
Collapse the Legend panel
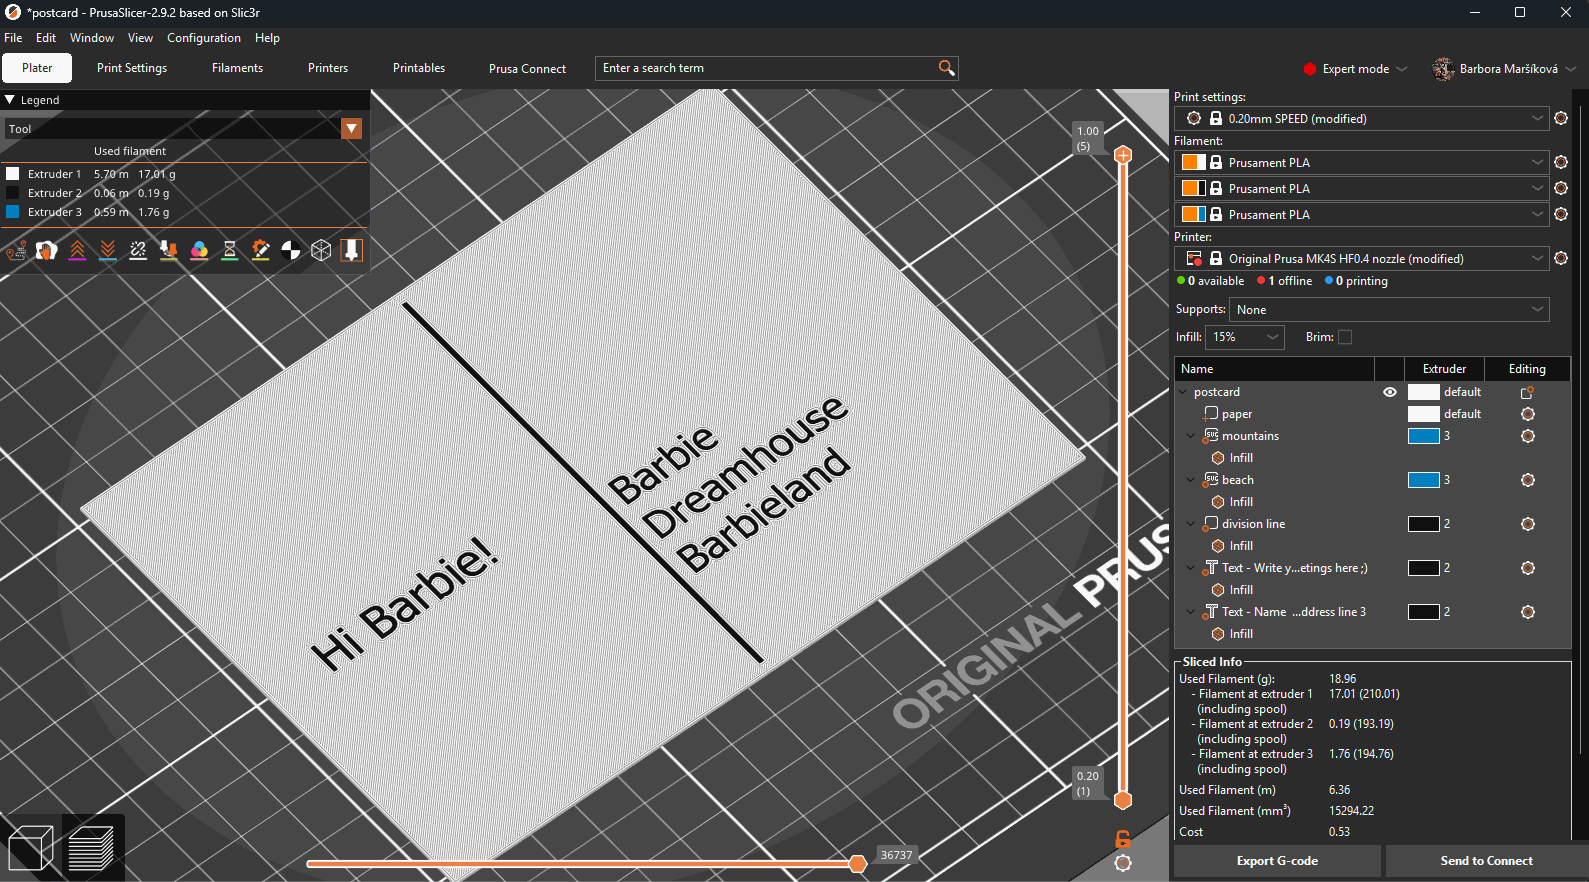click(x=10, y=100)
